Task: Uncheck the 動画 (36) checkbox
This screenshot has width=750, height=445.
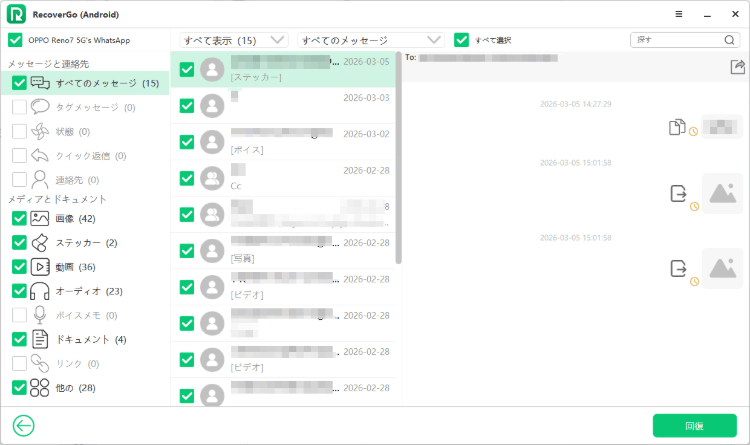Action: tap(19, 267)
